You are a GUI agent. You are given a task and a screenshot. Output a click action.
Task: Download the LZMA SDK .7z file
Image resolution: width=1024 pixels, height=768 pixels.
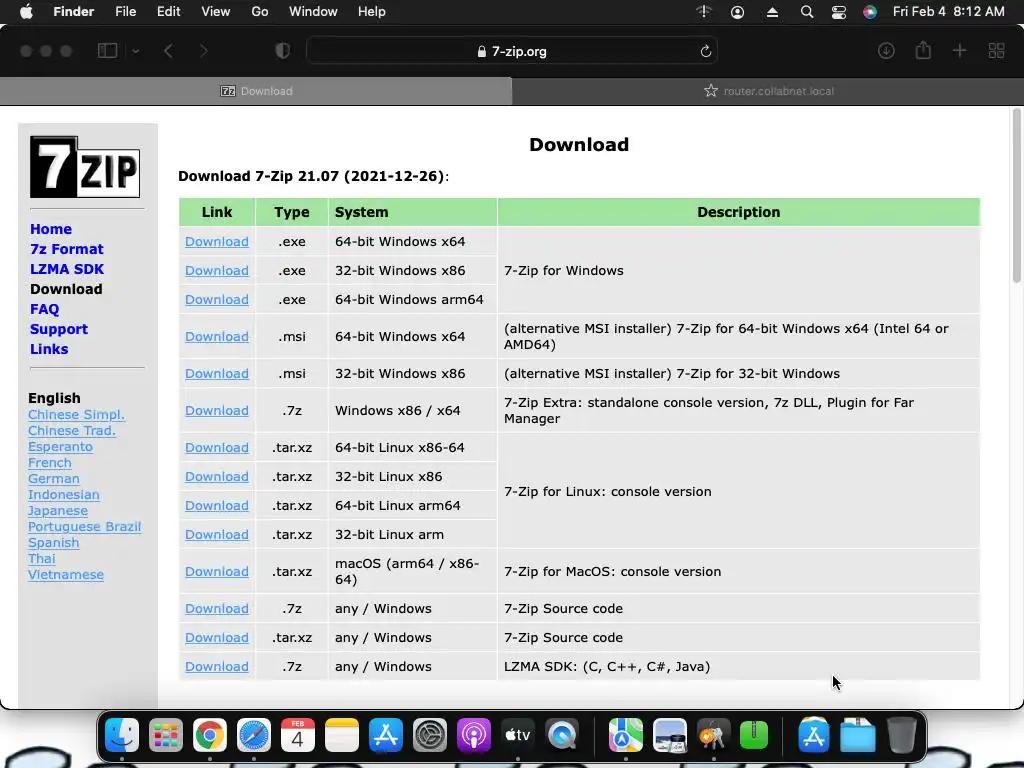(217, 667)
